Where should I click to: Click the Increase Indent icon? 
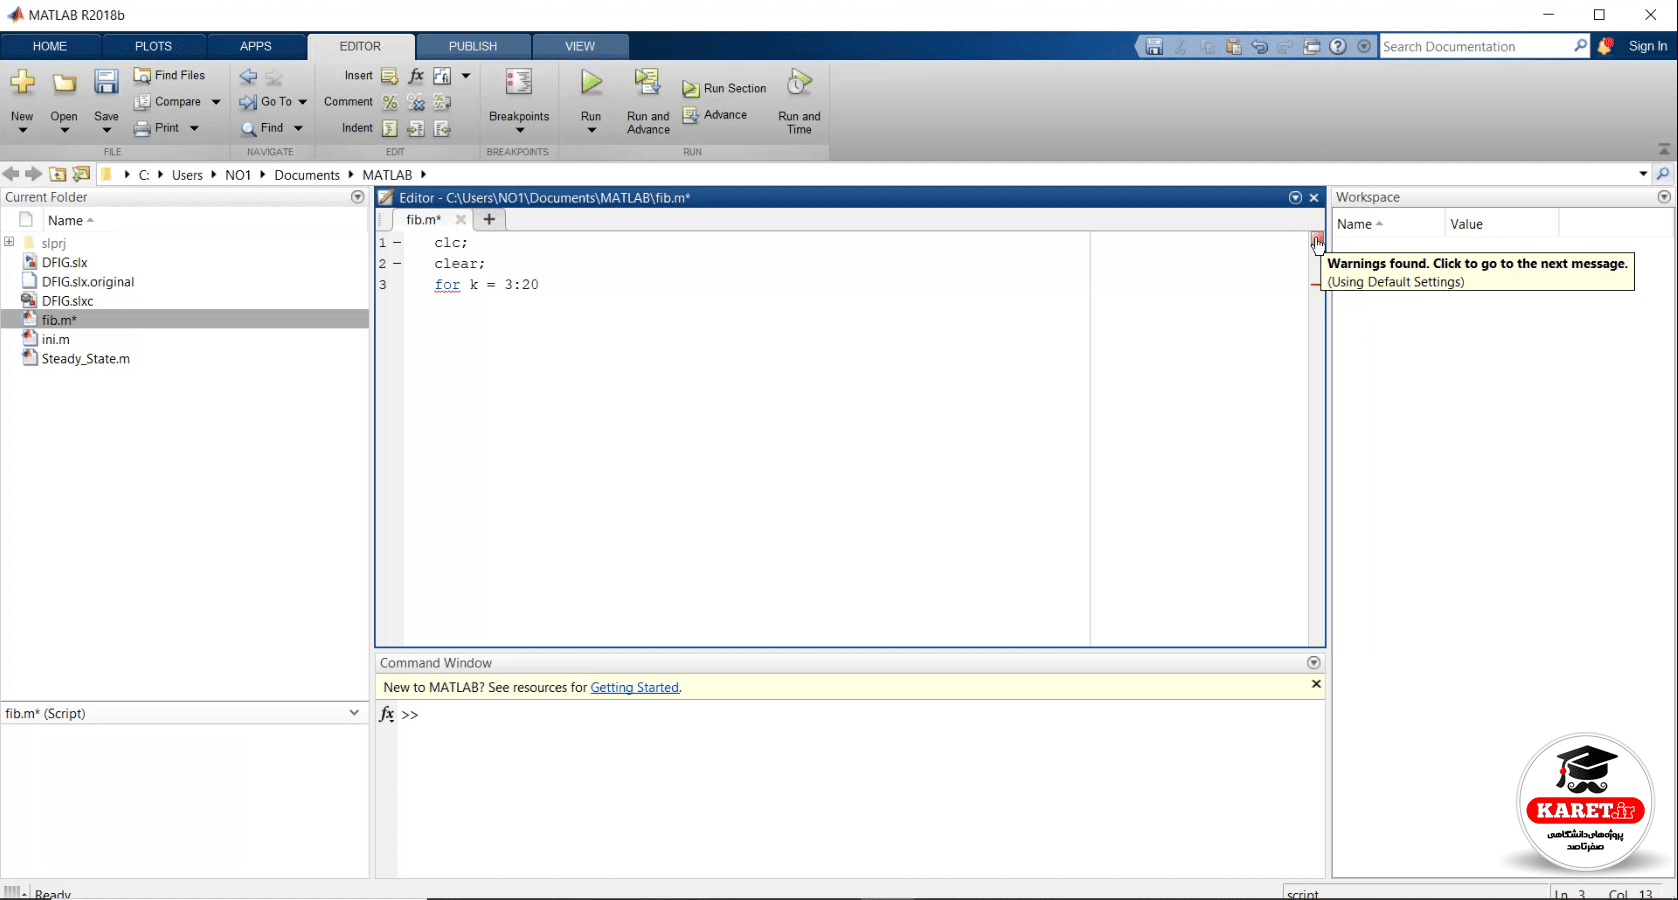tap(416, 128)
